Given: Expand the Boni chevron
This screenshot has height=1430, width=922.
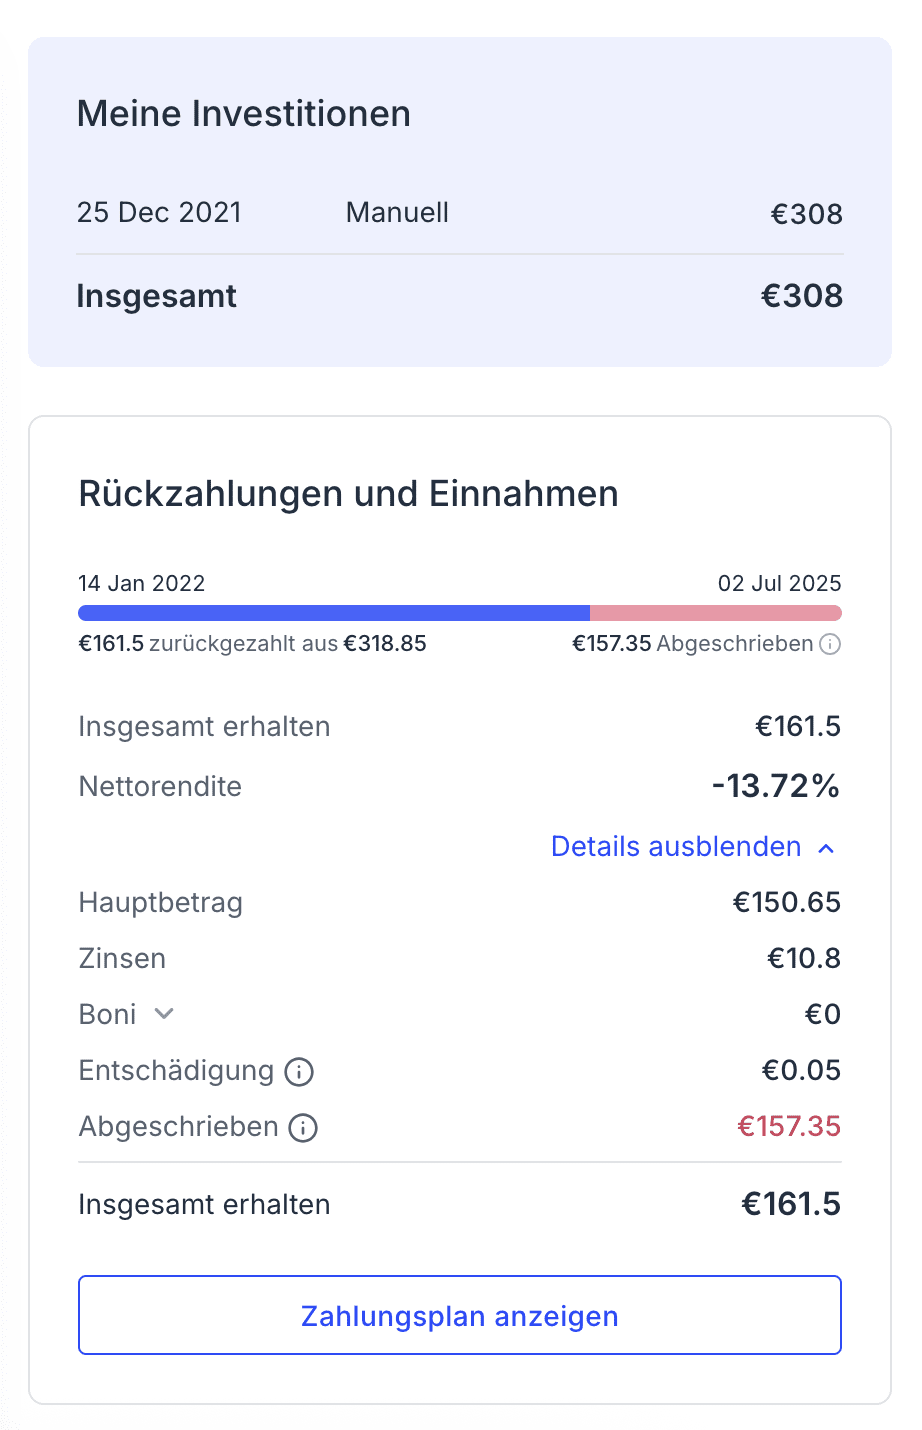Looking at the screenshot, I should point(165,1014).
